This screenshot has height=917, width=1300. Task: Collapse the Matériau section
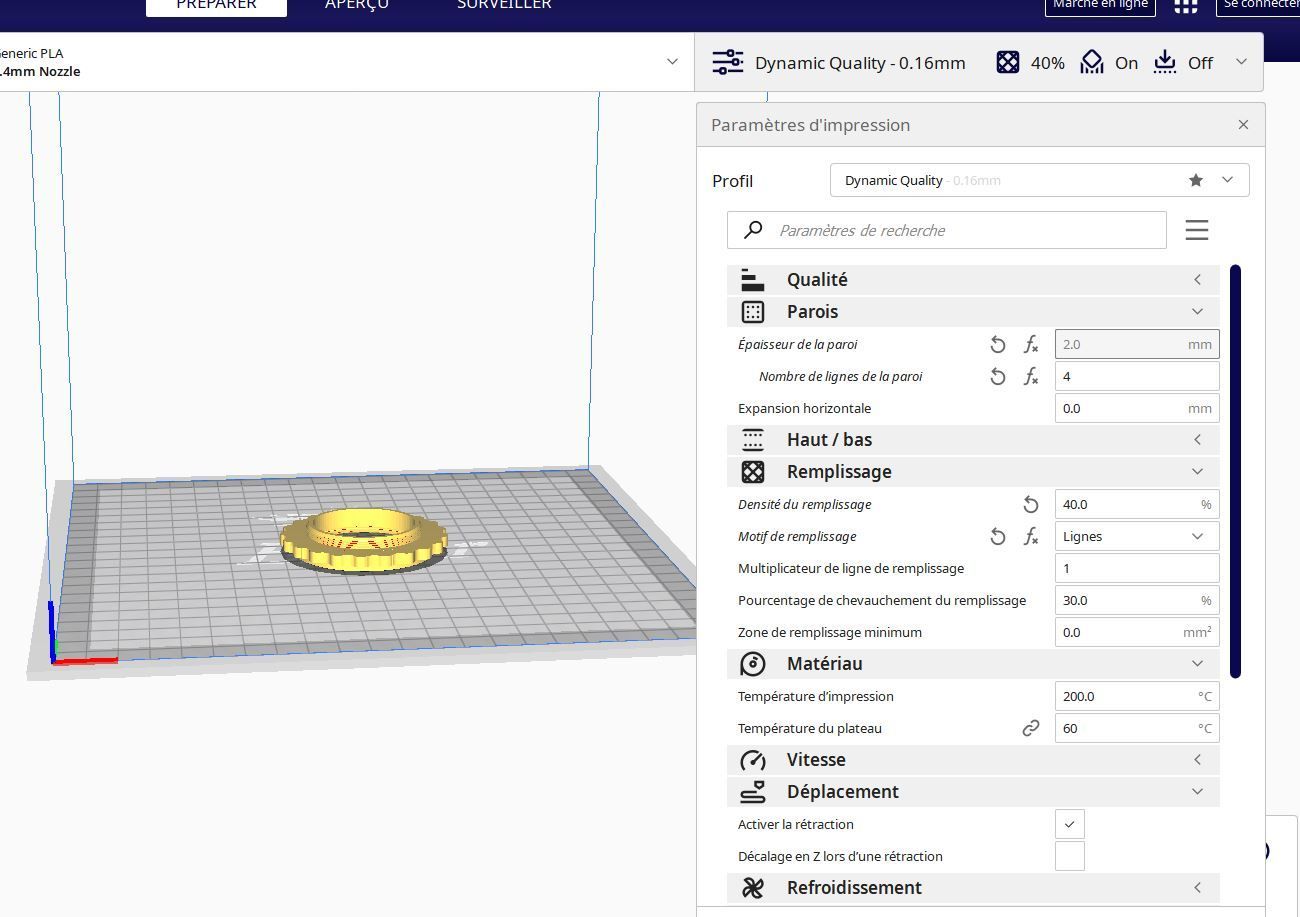point(1198,664)
